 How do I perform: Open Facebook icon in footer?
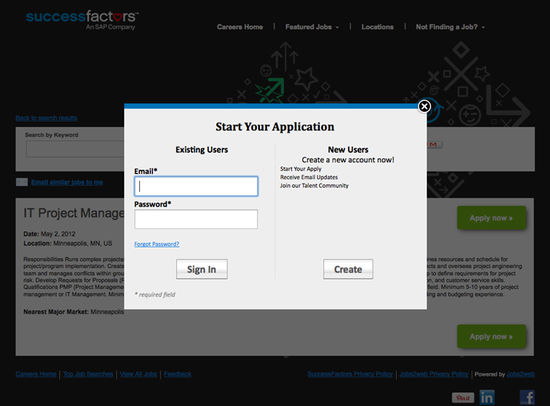pos(527,398)
